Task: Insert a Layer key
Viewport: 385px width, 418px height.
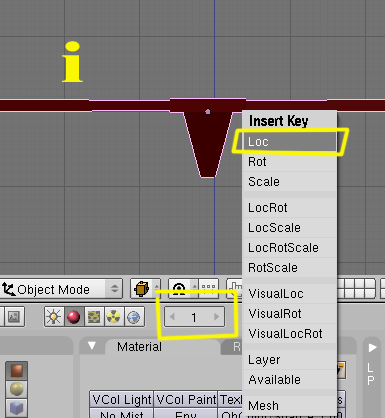Action: coord(290,360)
